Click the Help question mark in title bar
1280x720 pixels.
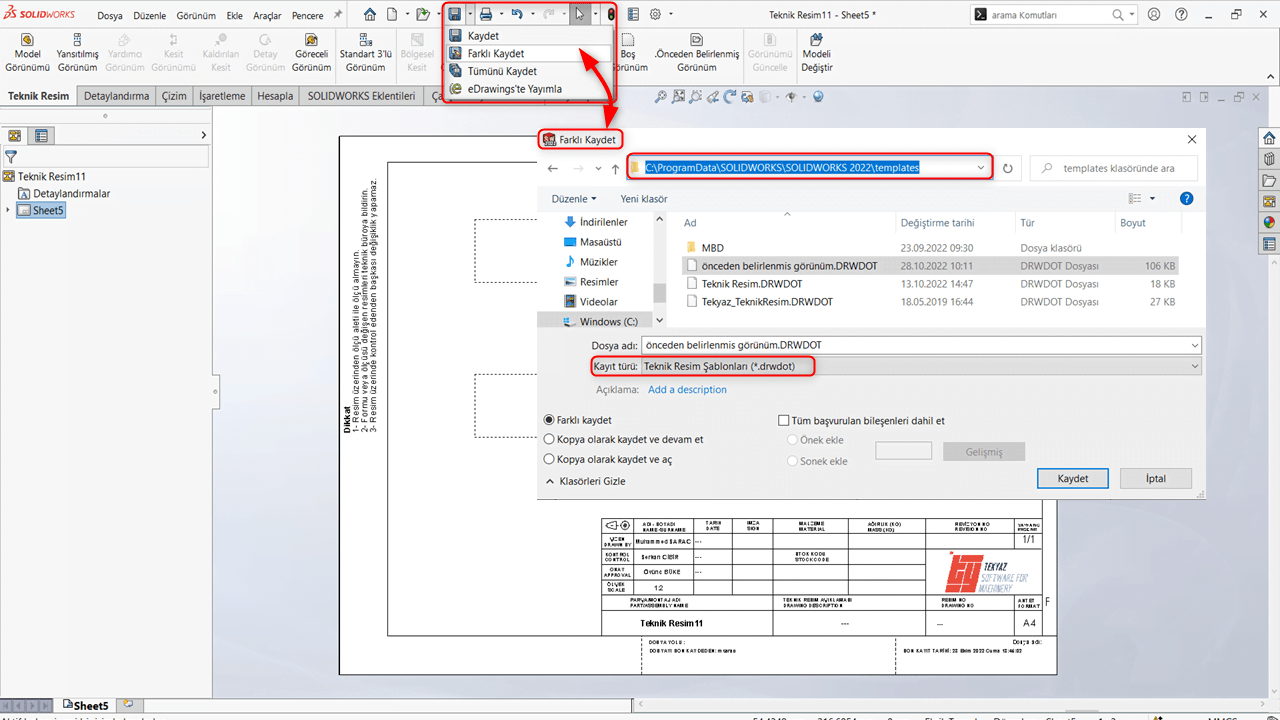click(x=1182, y=15)
